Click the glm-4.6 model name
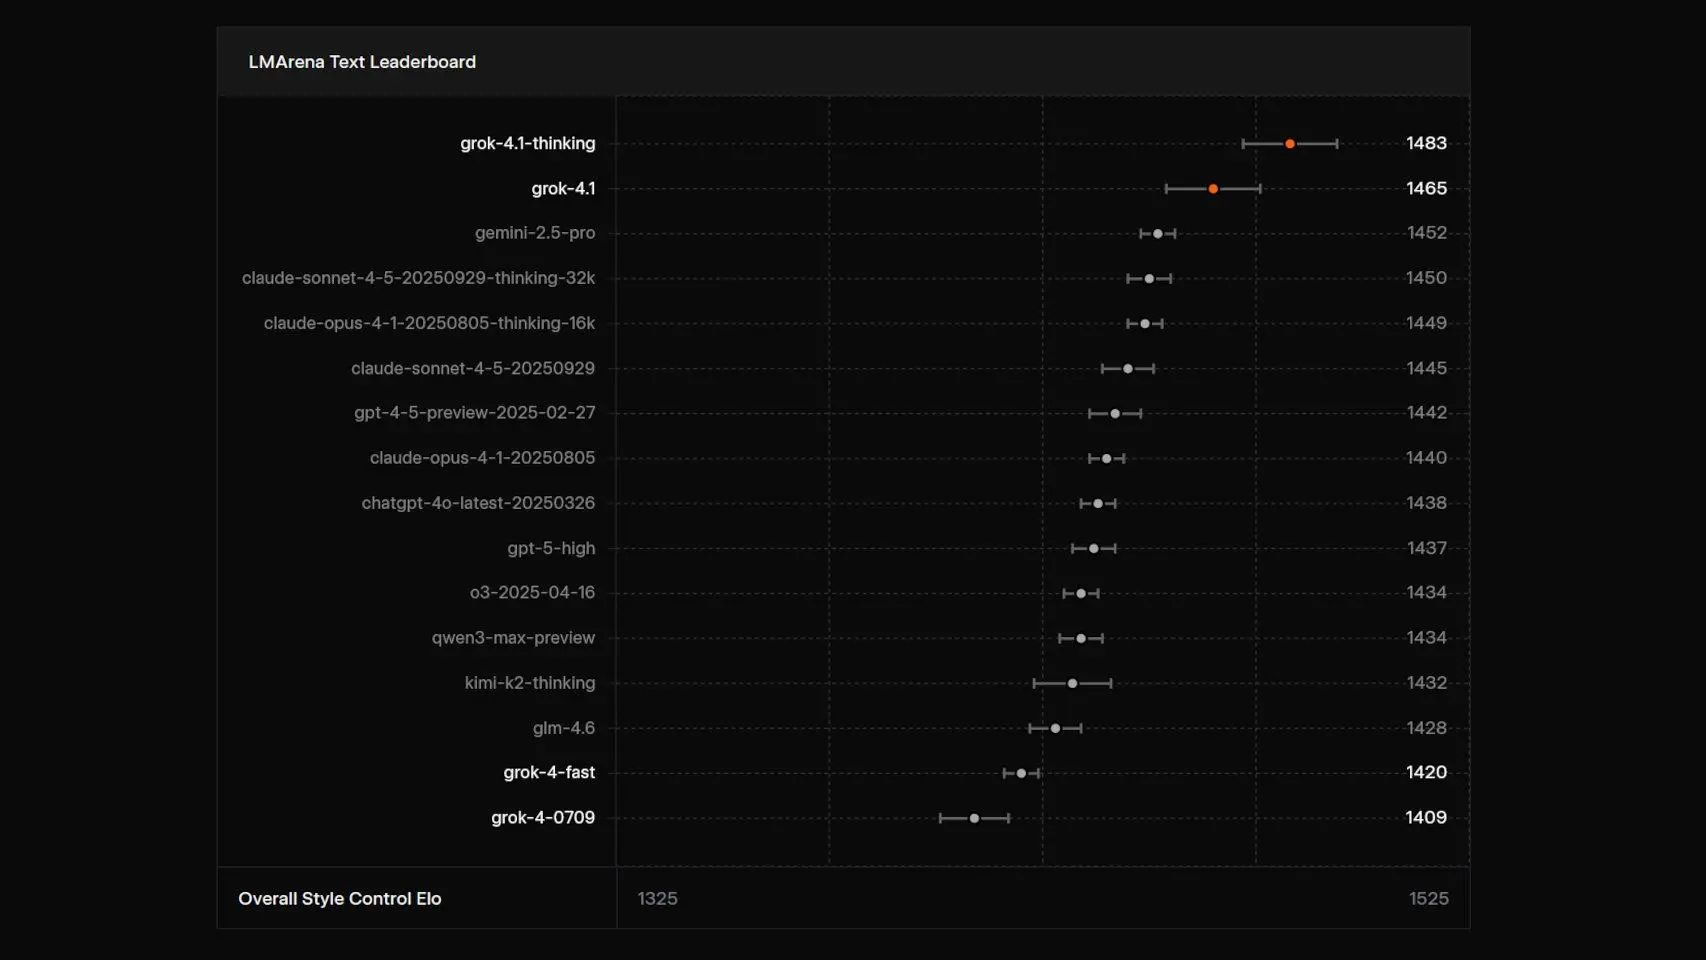 pyautogui.click(x=564, y=728)
